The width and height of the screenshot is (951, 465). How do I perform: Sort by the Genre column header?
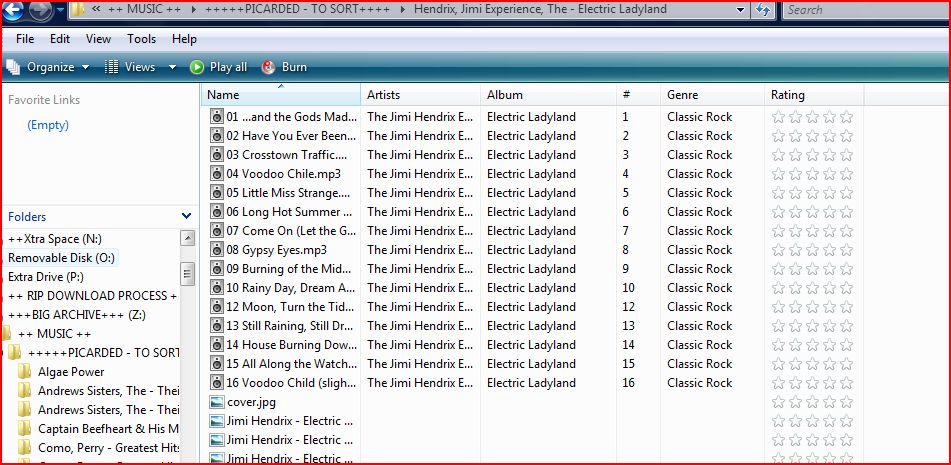coord(713,95)
